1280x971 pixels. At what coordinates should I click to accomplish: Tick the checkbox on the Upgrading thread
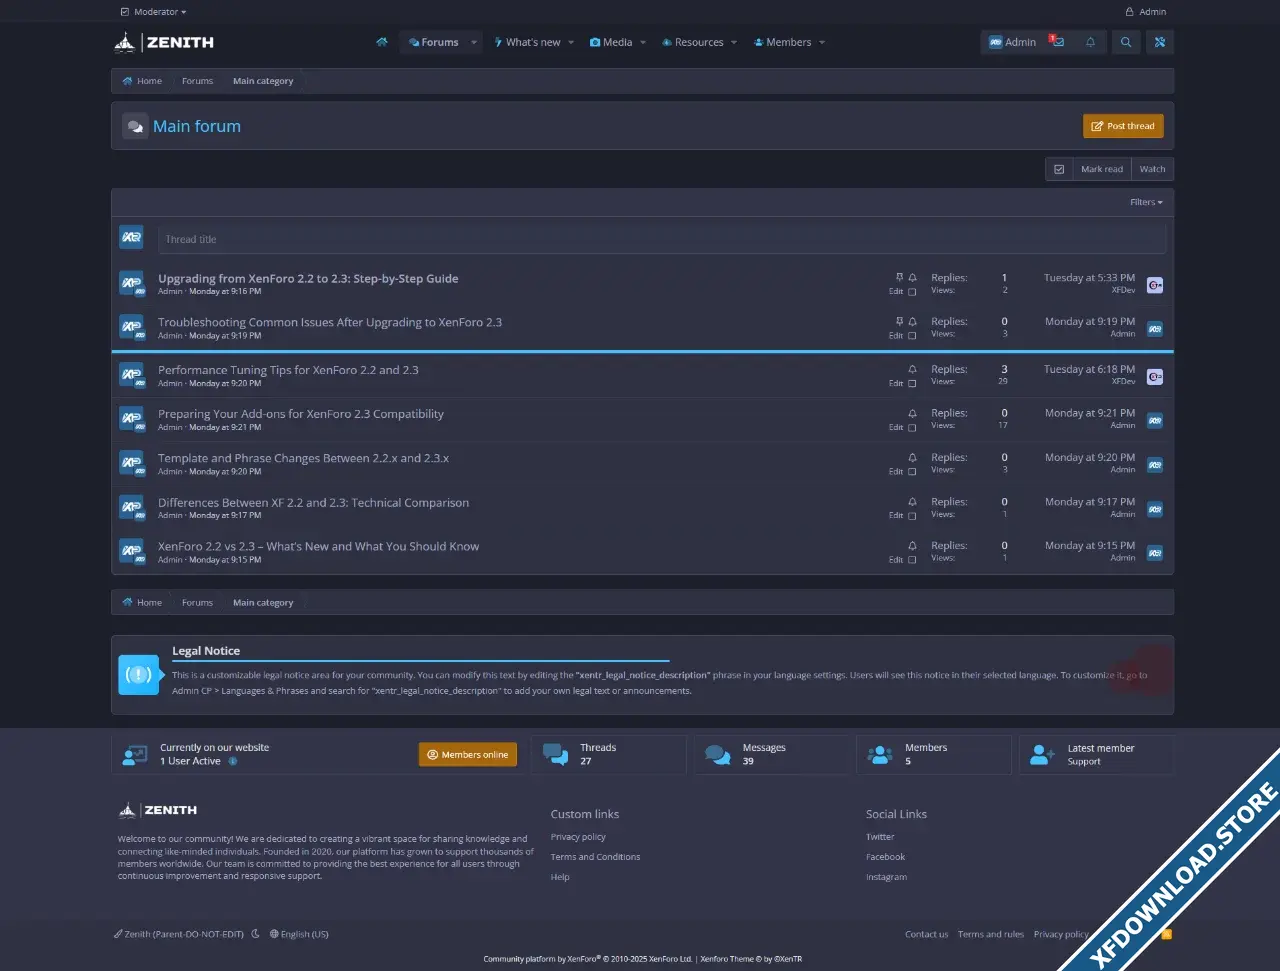[x=912, y=292]
